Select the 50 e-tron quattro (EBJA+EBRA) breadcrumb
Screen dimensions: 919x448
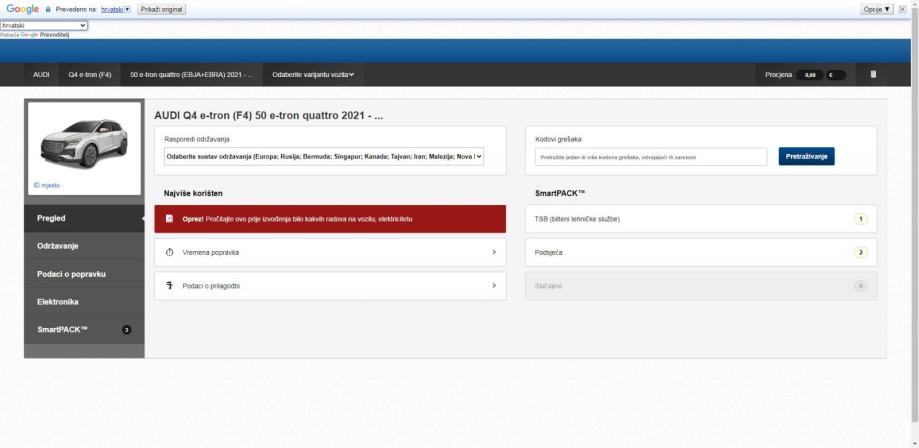192,74
